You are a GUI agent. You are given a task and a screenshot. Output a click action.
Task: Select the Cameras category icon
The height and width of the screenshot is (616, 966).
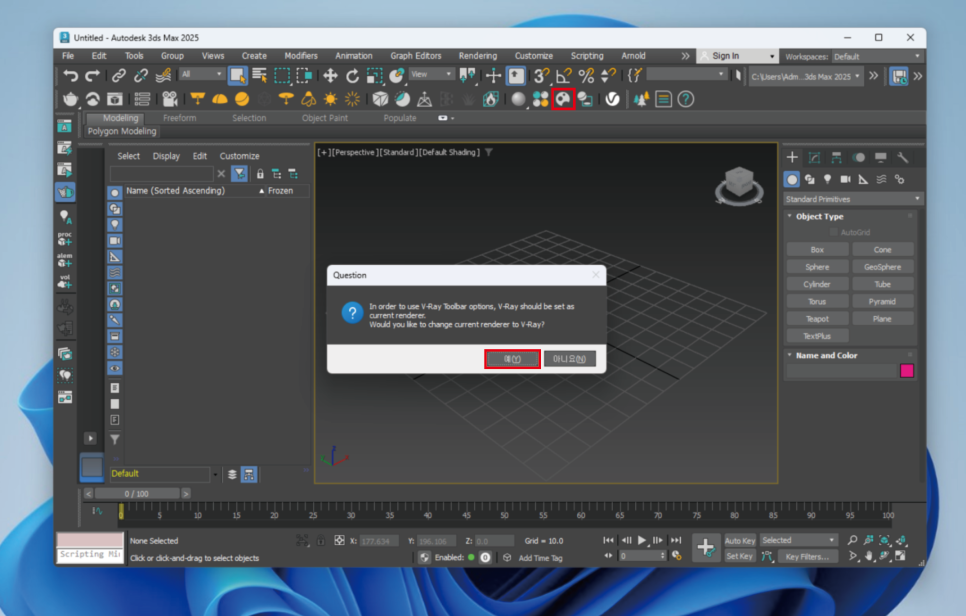click(x=845, y=179)
